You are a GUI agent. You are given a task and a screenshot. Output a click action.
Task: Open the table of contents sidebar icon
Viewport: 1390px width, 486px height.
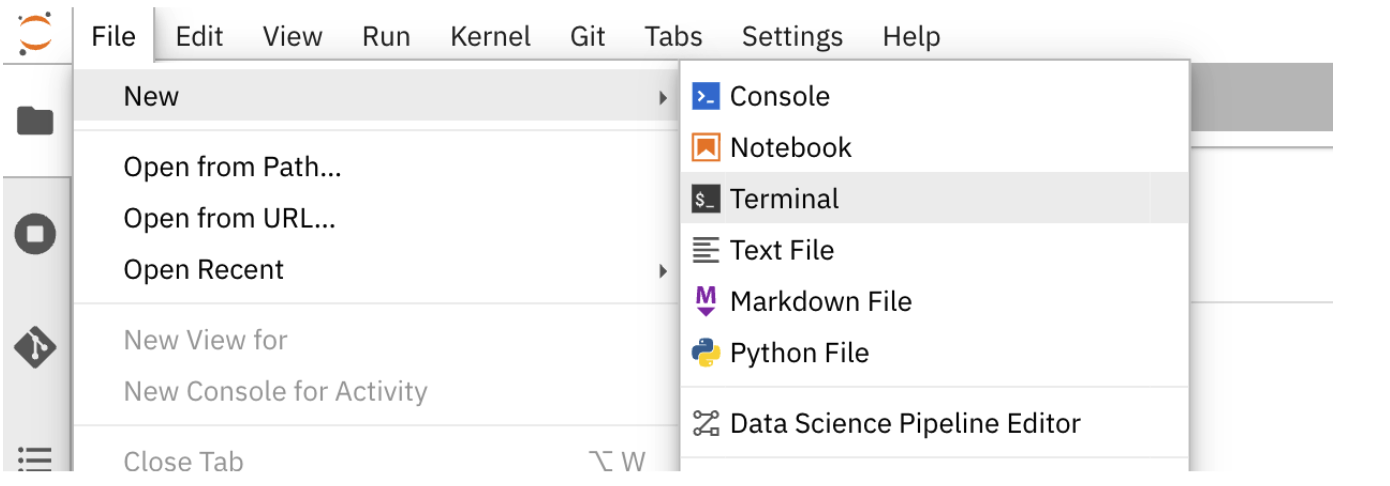pos(35,458)
